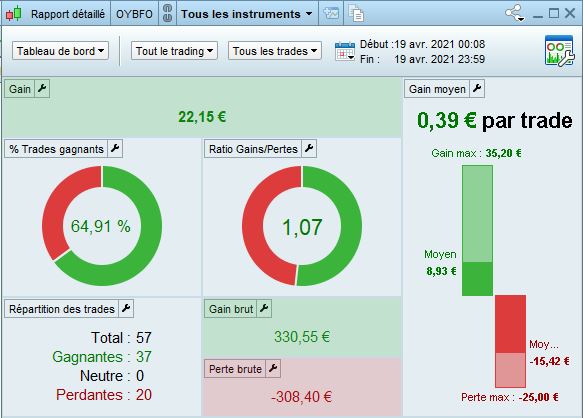583x418 pixels.
Task: Click the 0,39 € par trade value
Action: point(494,120)
